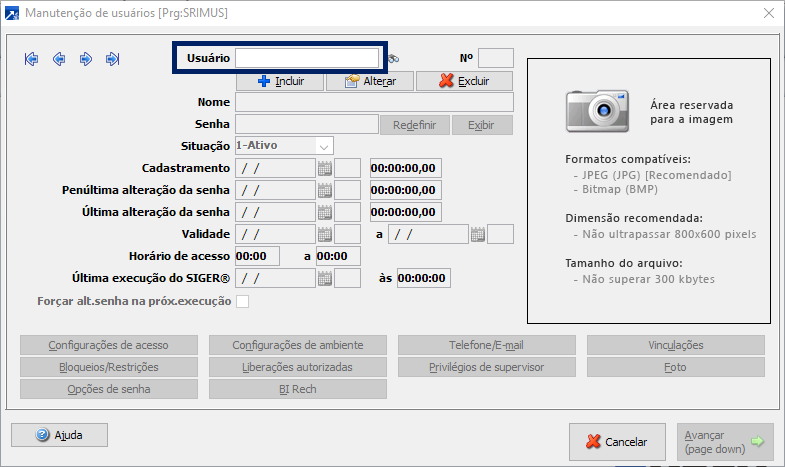Open calendar for Validade start date

[325, 234]
